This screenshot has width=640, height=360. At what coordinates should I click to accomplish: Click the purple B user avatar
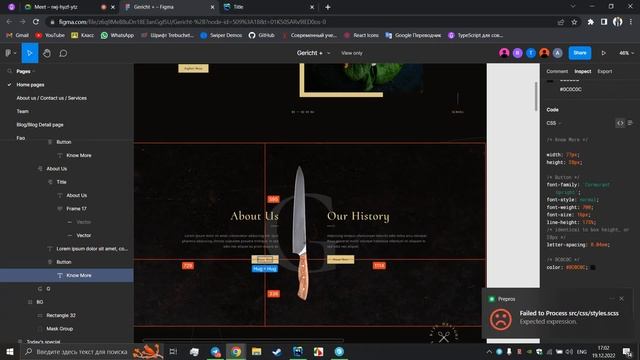click(518, 53)
